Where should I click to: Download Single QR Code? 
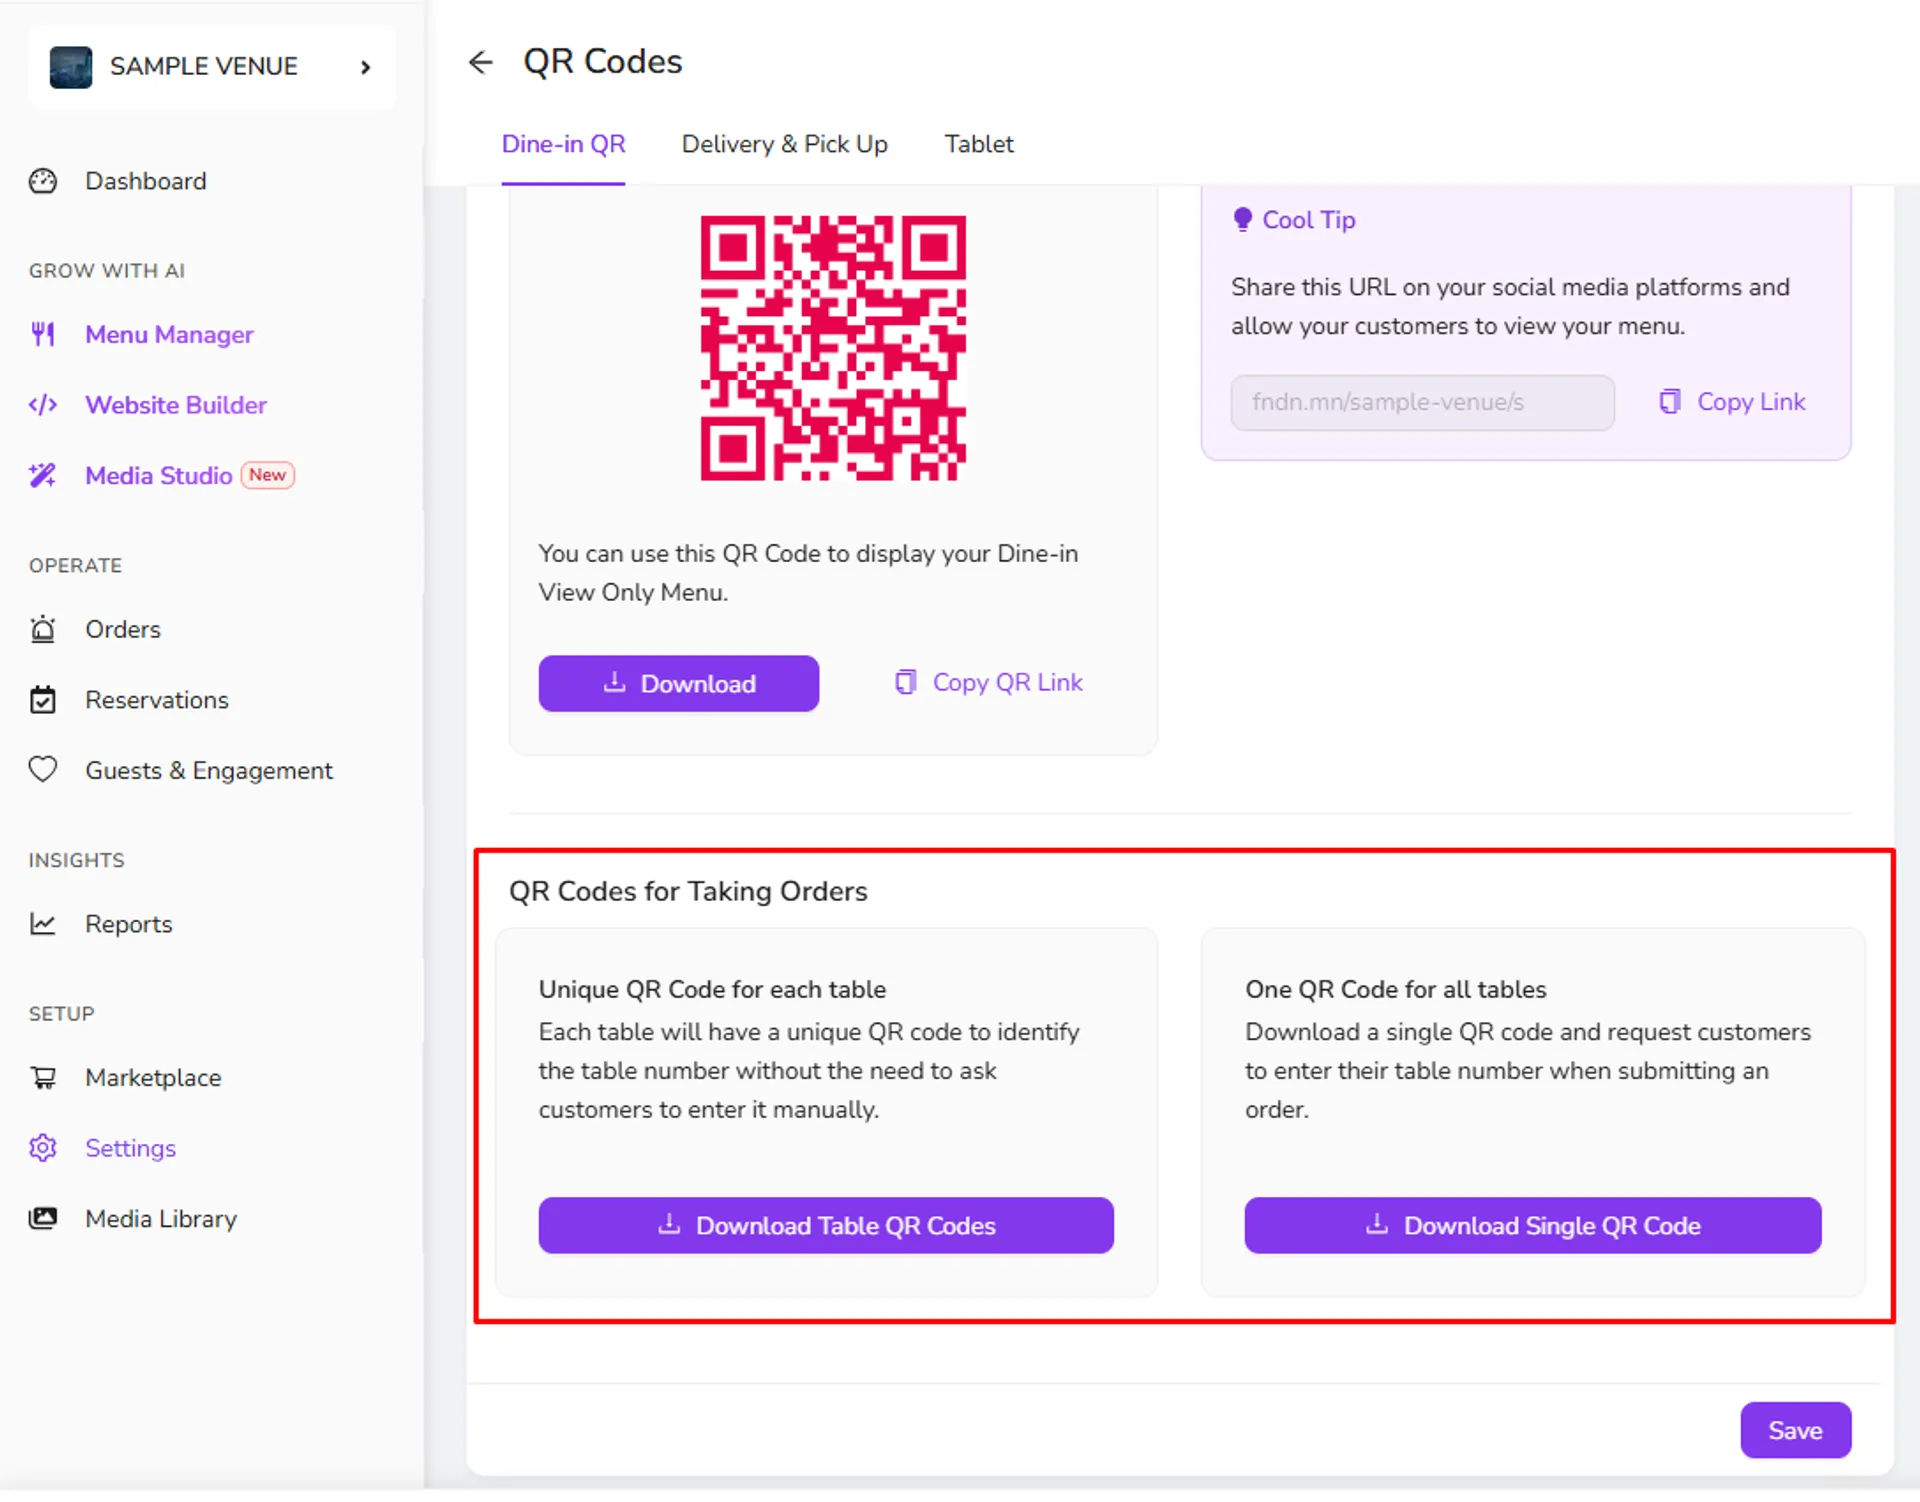click(x=1533, y=1226)
